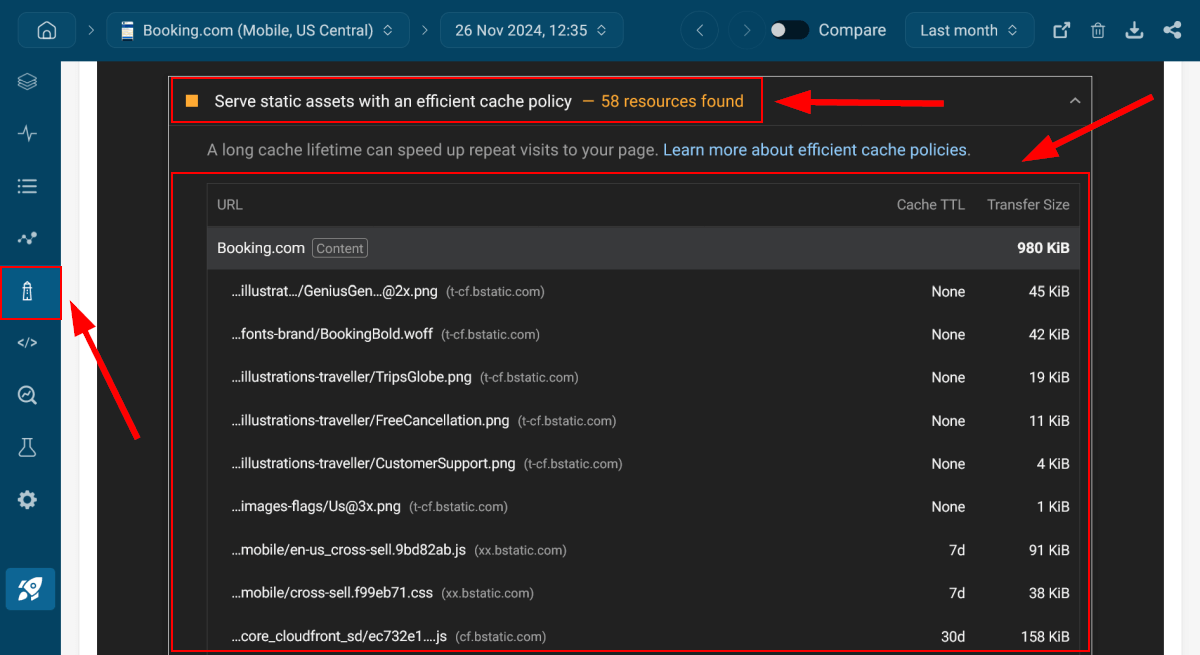
Task: Open the Us@3x.png flag resource URL
Action: (x=316, y=507)
